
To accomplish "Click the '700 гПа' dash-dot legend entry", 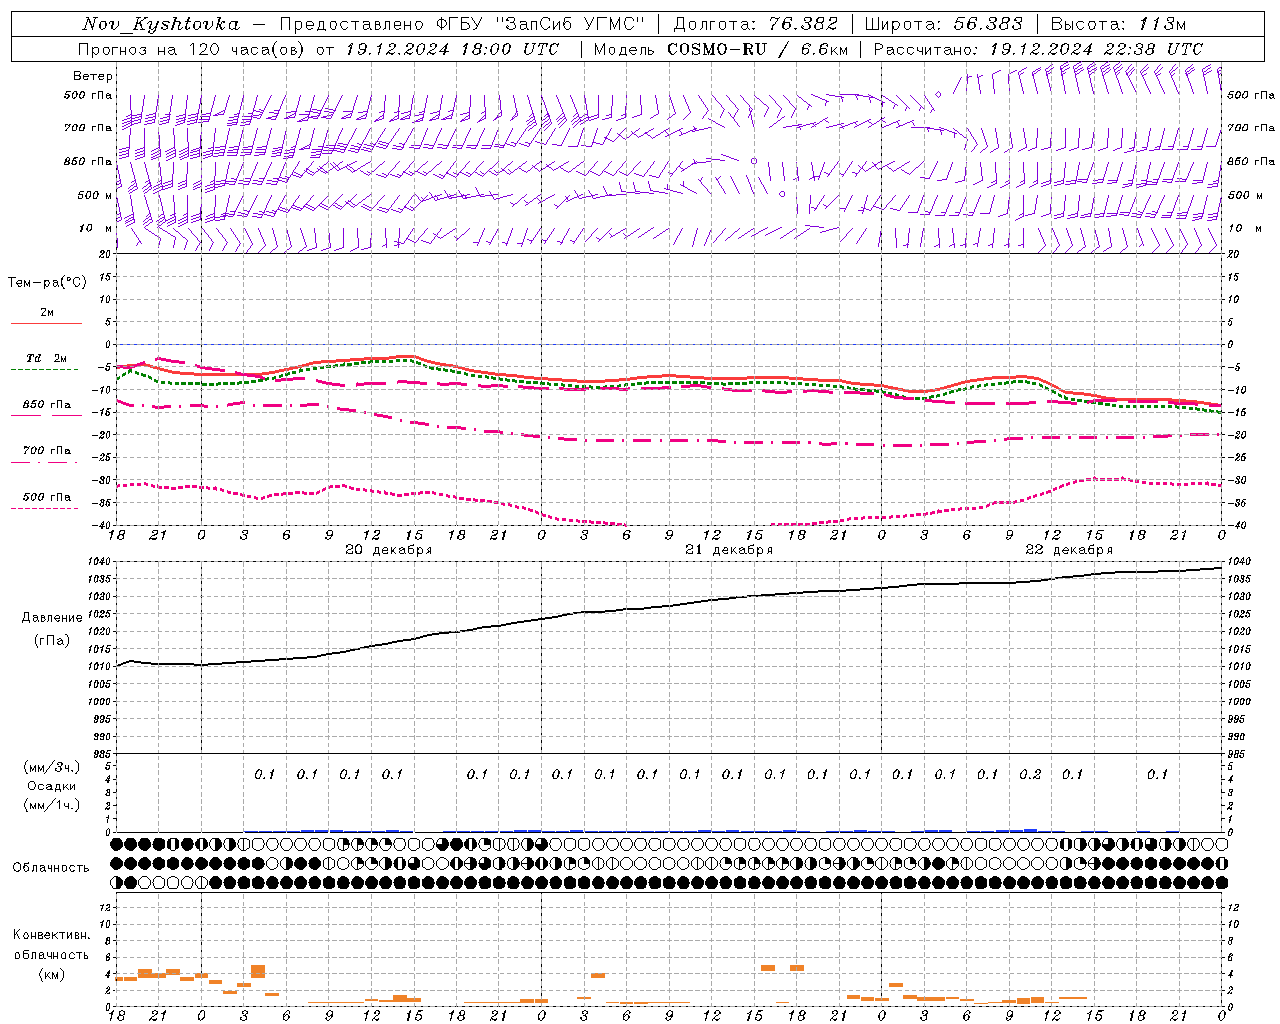I will [x=46, y=451].
